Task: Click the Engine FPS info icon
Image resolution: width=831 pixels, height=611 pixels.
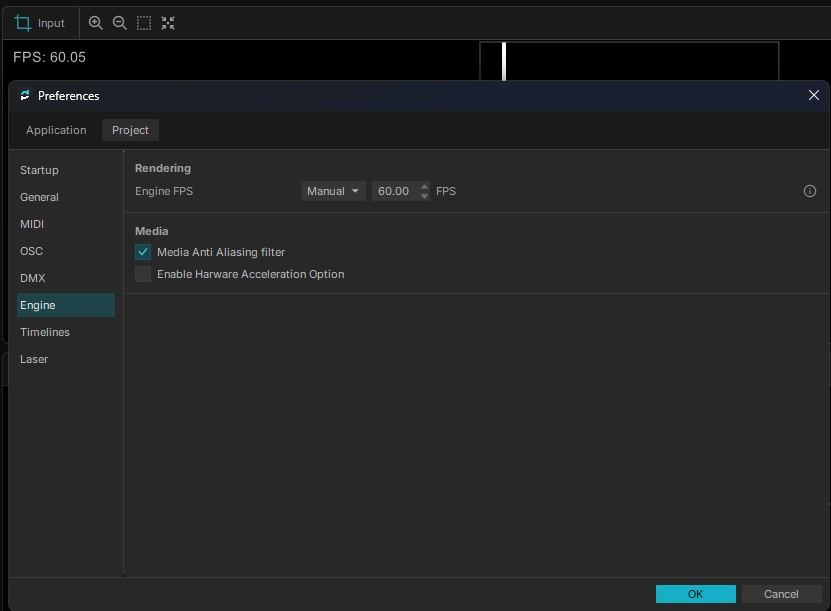Action: [x=810, y=191]
